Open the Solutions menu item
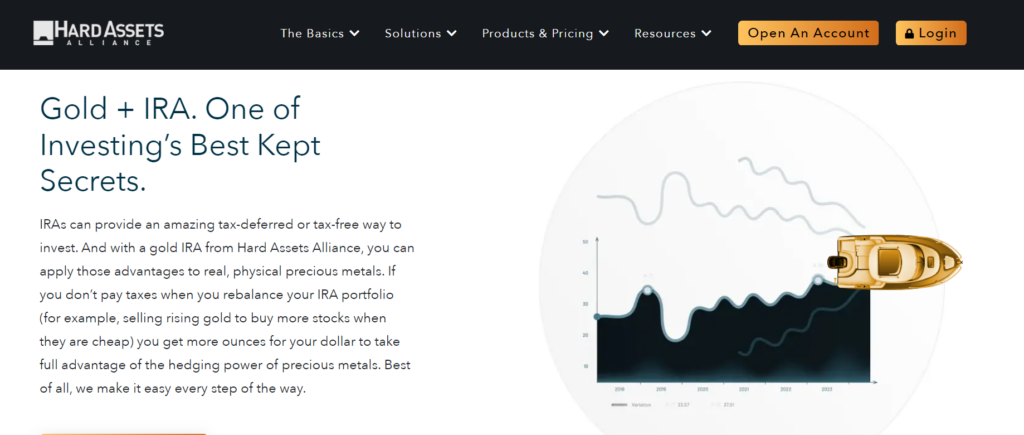 pyautogui.click(x=413, y=33)
